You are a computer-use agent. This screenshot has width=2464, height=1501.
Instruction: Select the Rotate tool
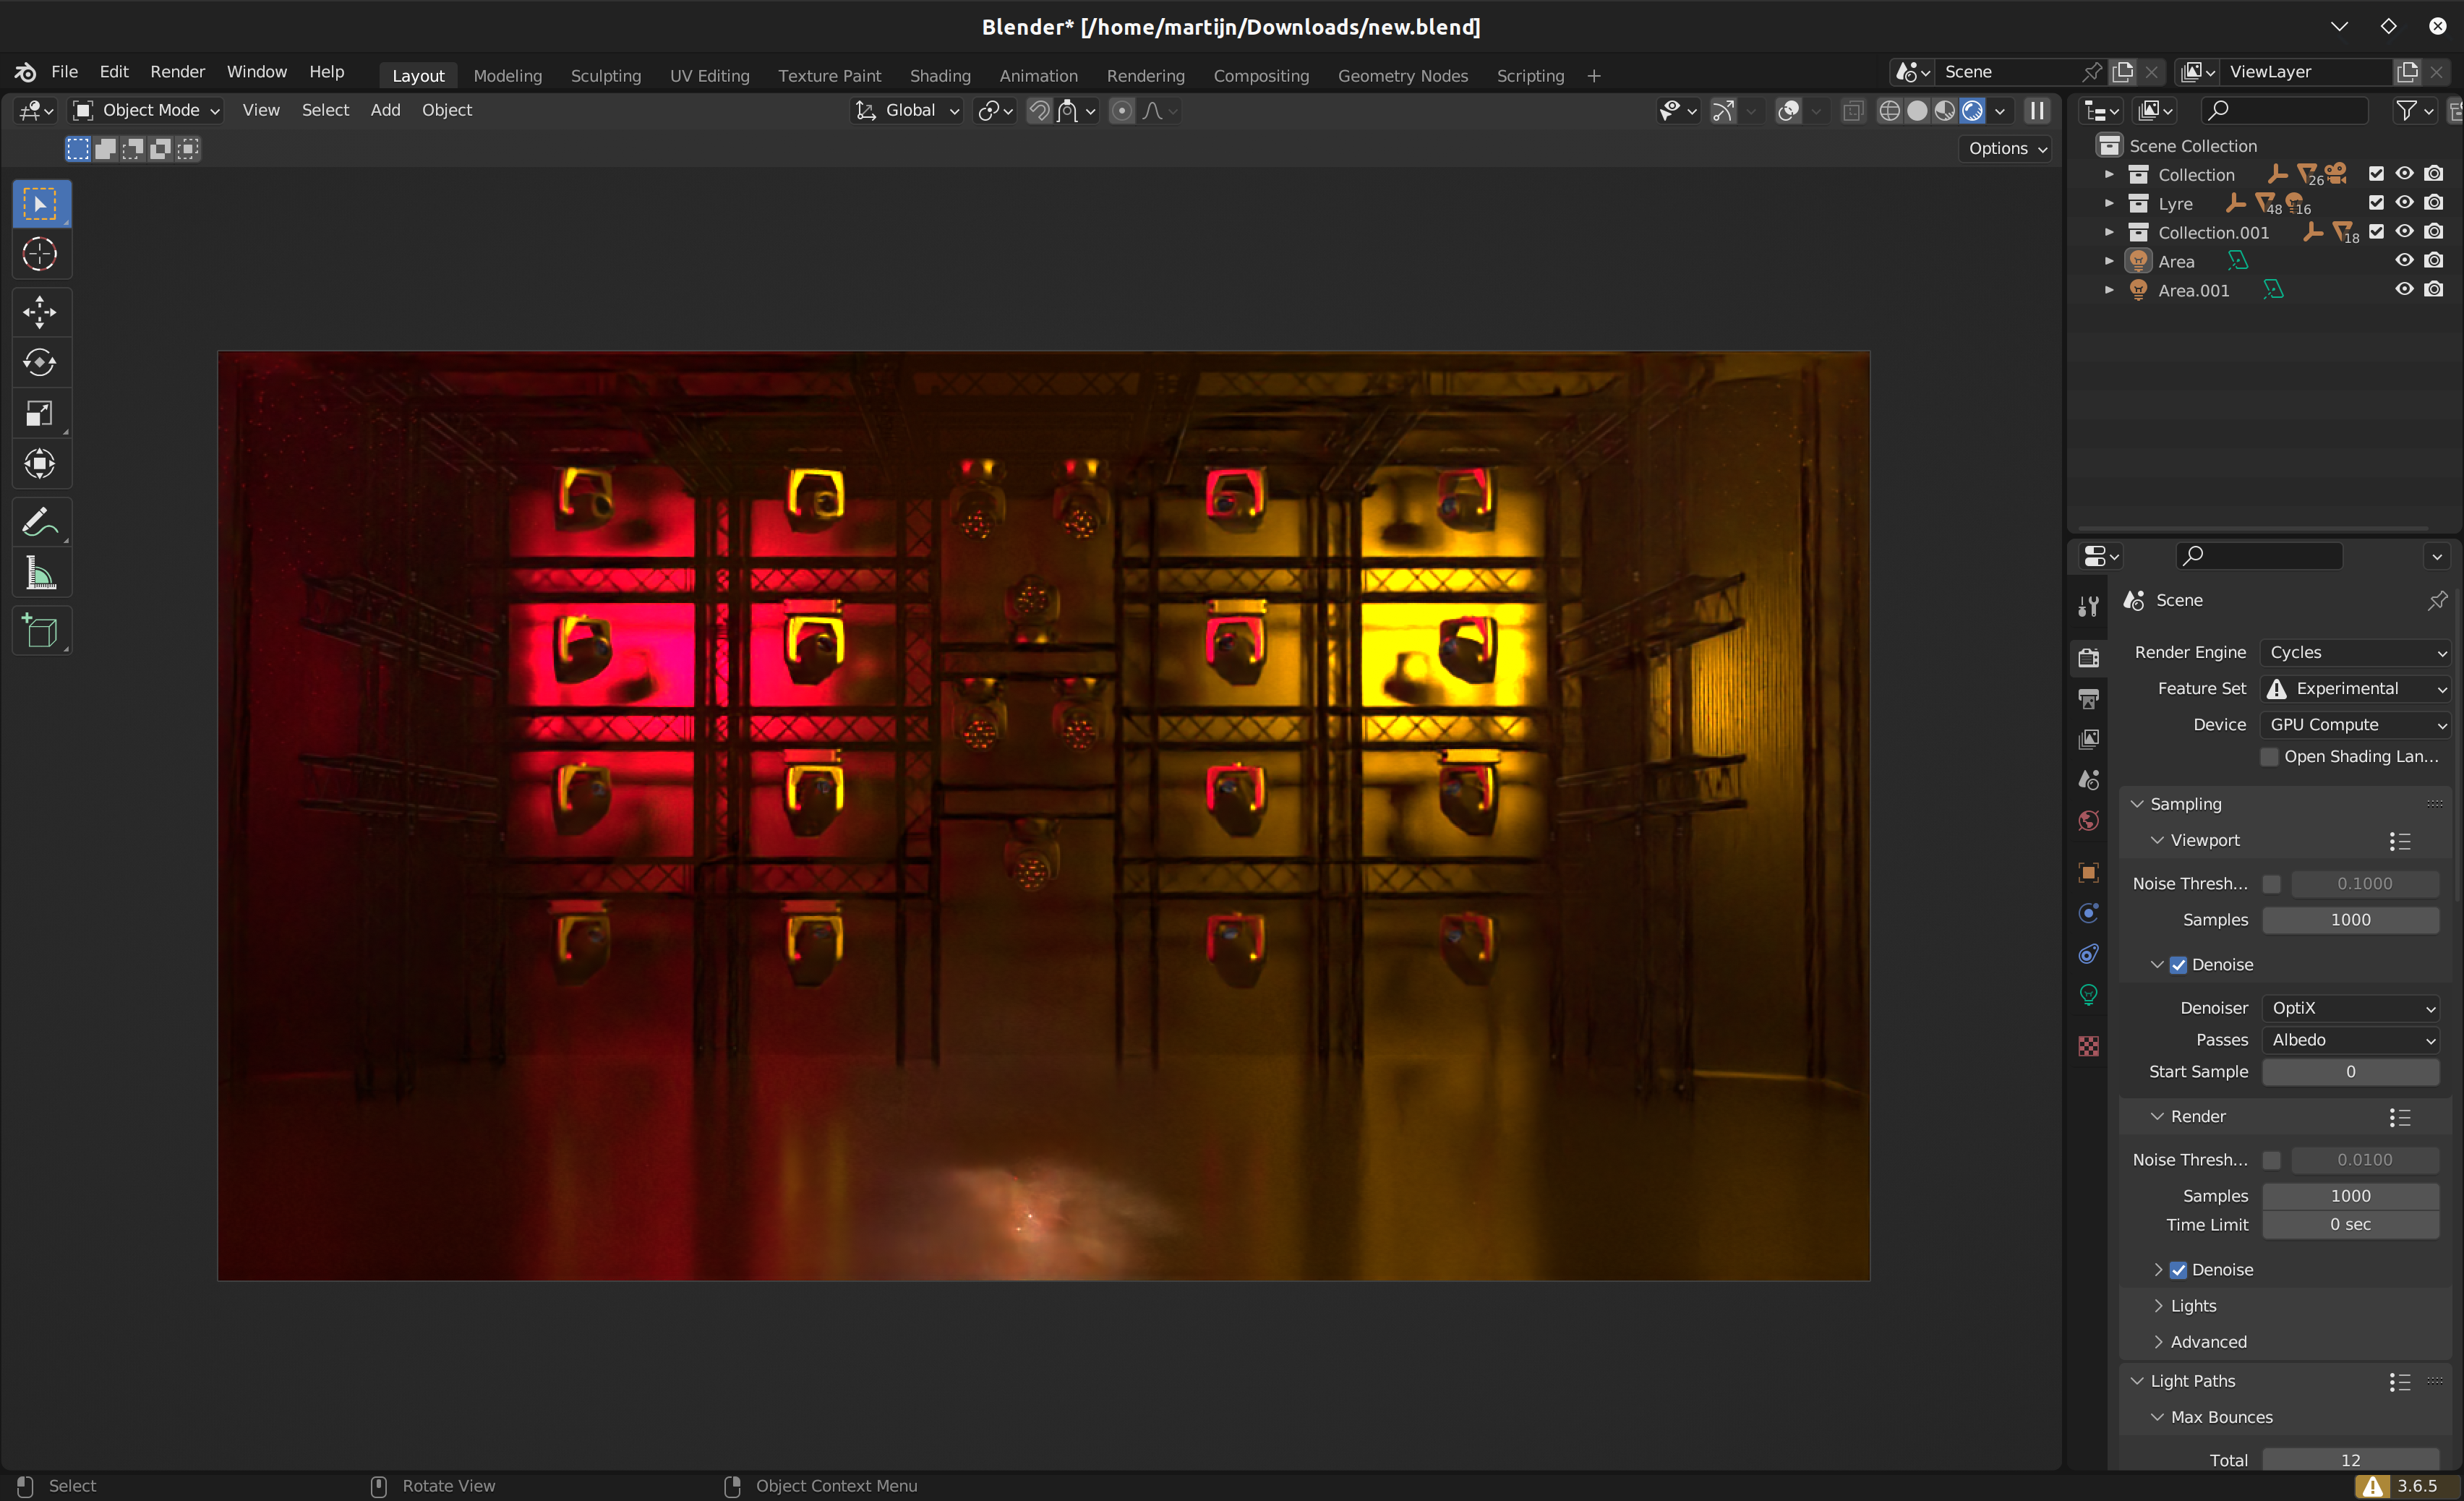point(40,362)
